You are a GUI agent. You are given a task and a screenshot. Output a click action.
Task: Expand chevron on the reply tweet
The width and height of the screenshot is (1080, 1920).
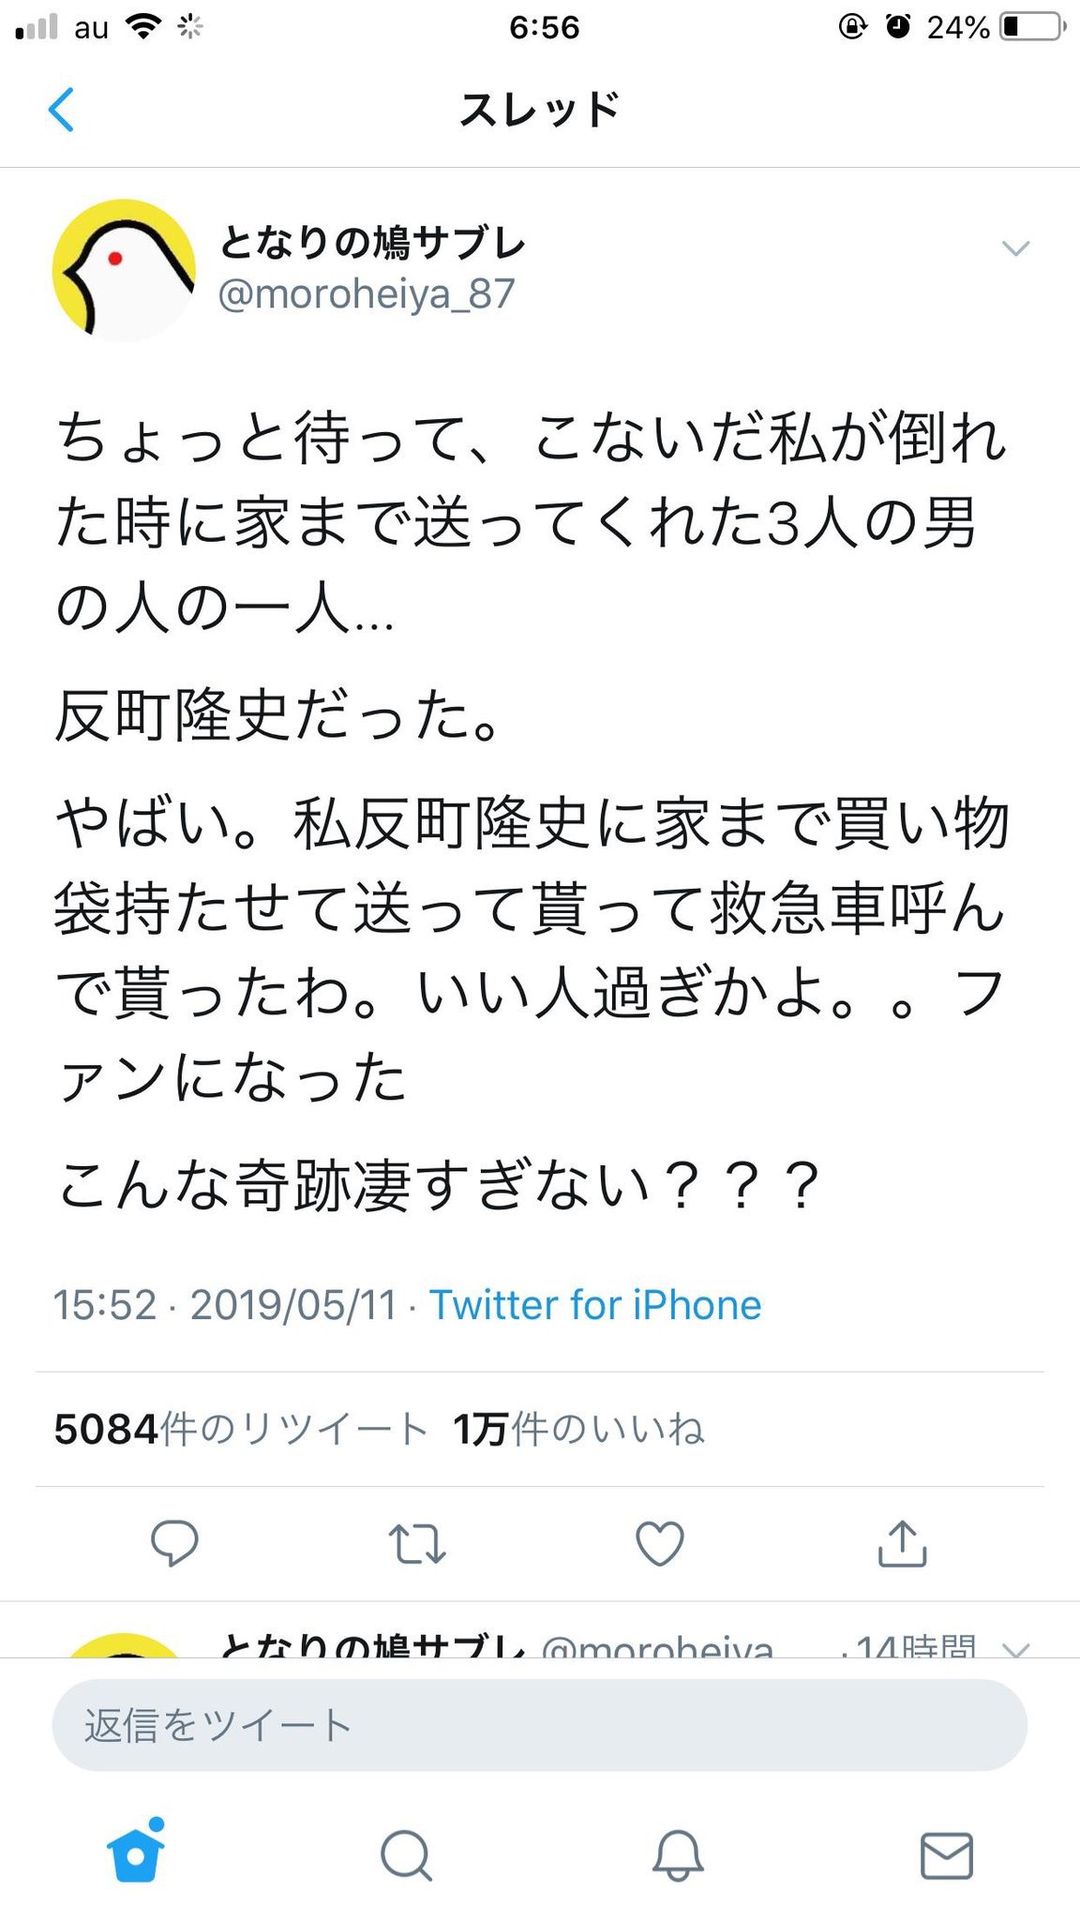click(x=1016, y=1647)
